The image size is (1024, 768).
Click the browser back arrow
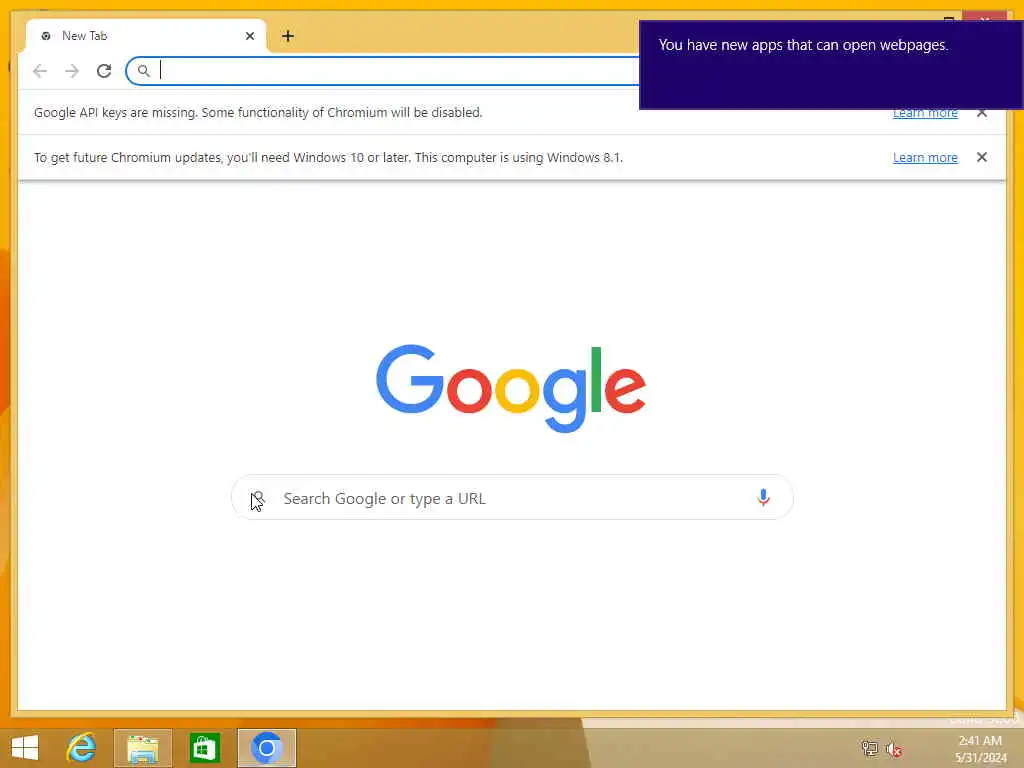pos(40,71)
